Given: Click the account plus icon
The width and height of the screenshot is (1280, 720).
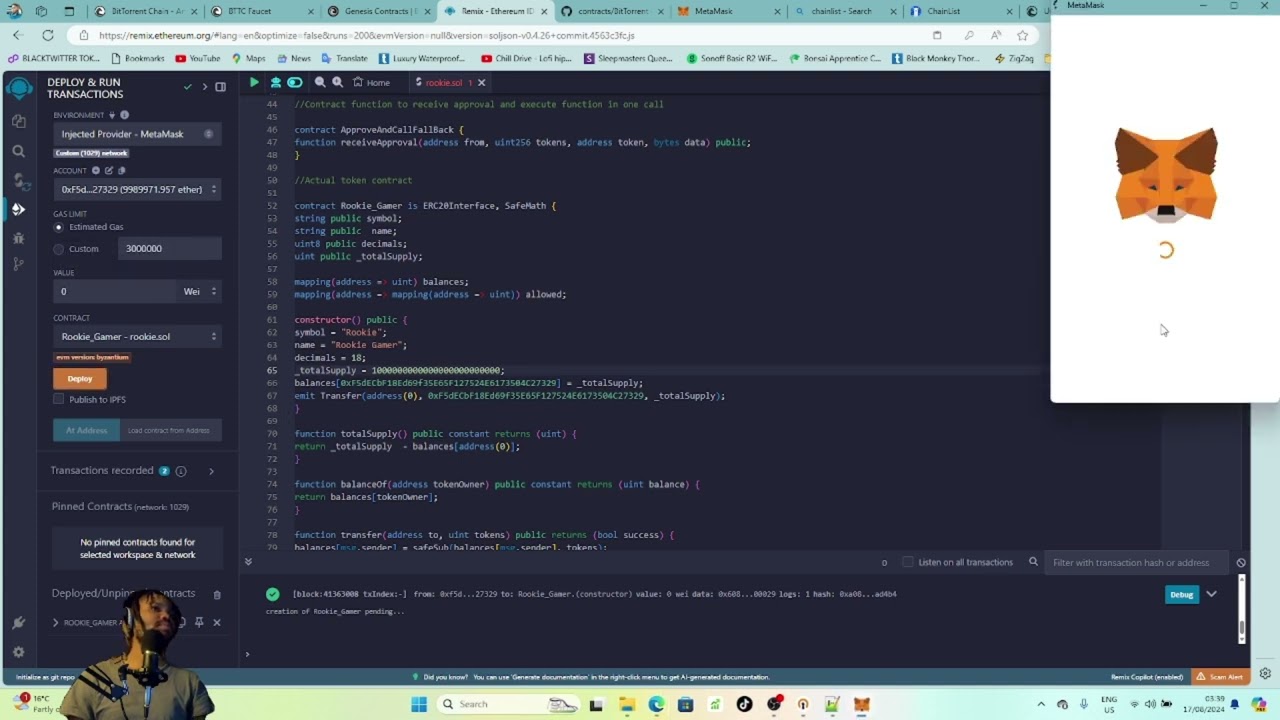Looking at the screenshot, I should (x=96, y=171).
